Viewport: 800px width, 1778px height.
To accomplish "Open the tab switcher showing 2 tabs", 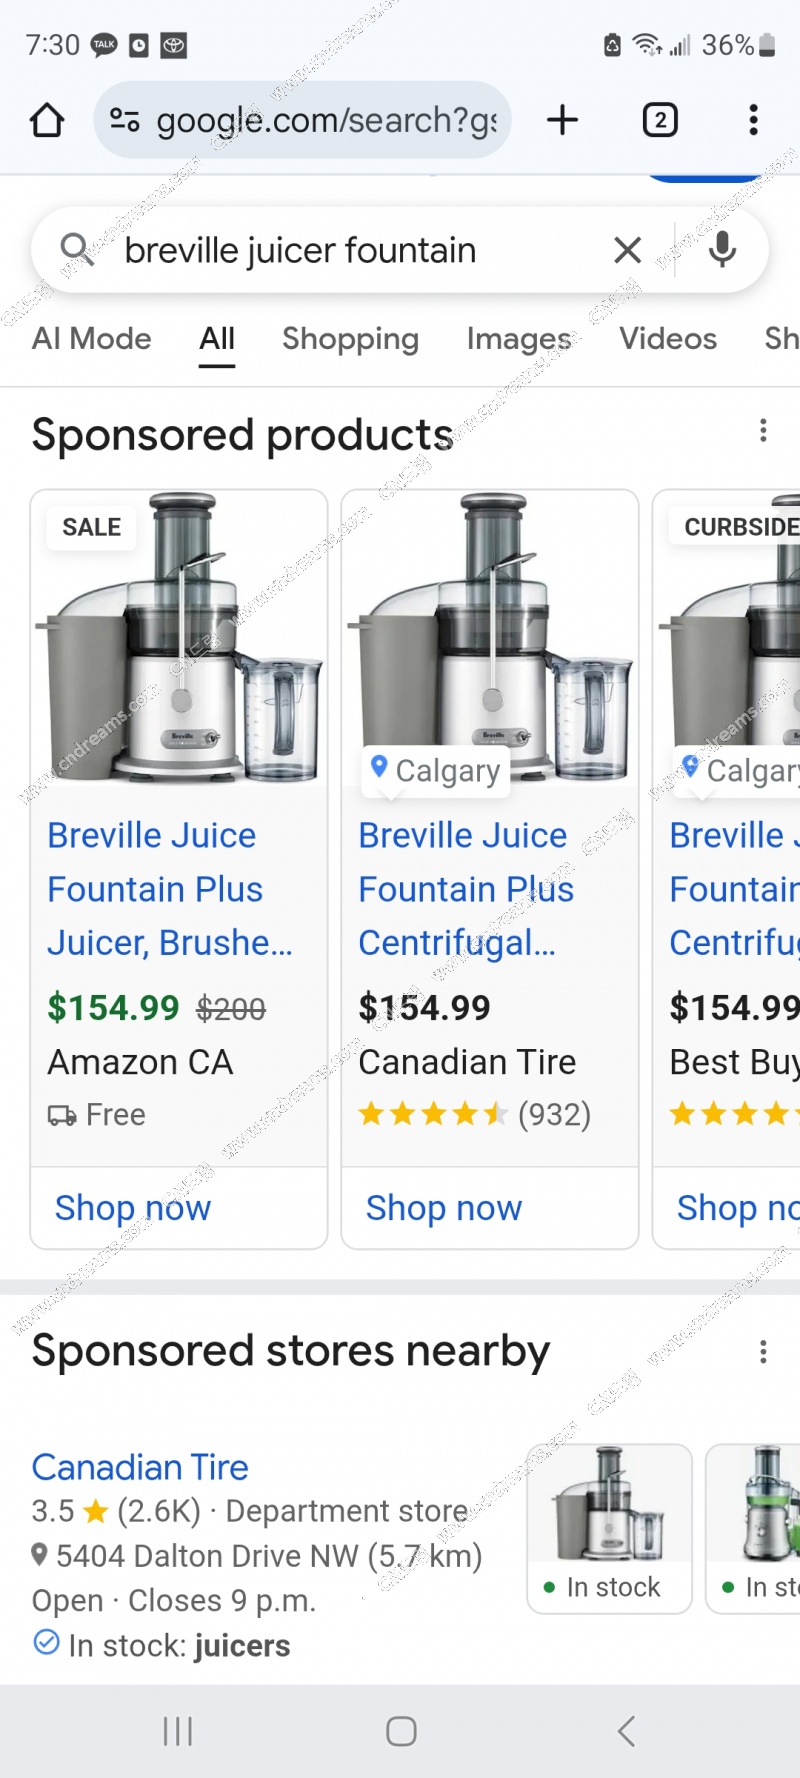I will tap(659, 120).
